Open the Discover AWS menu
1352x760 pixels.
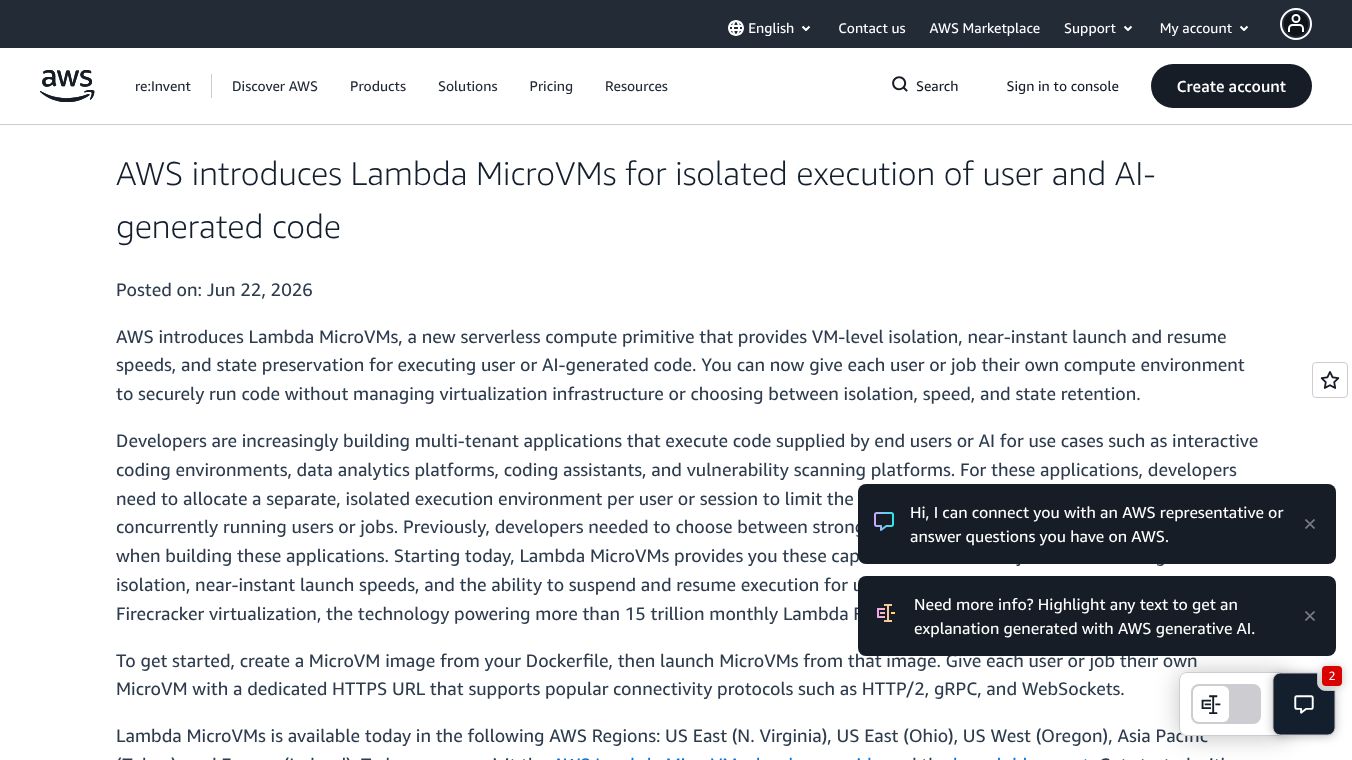tap(275, 86)
